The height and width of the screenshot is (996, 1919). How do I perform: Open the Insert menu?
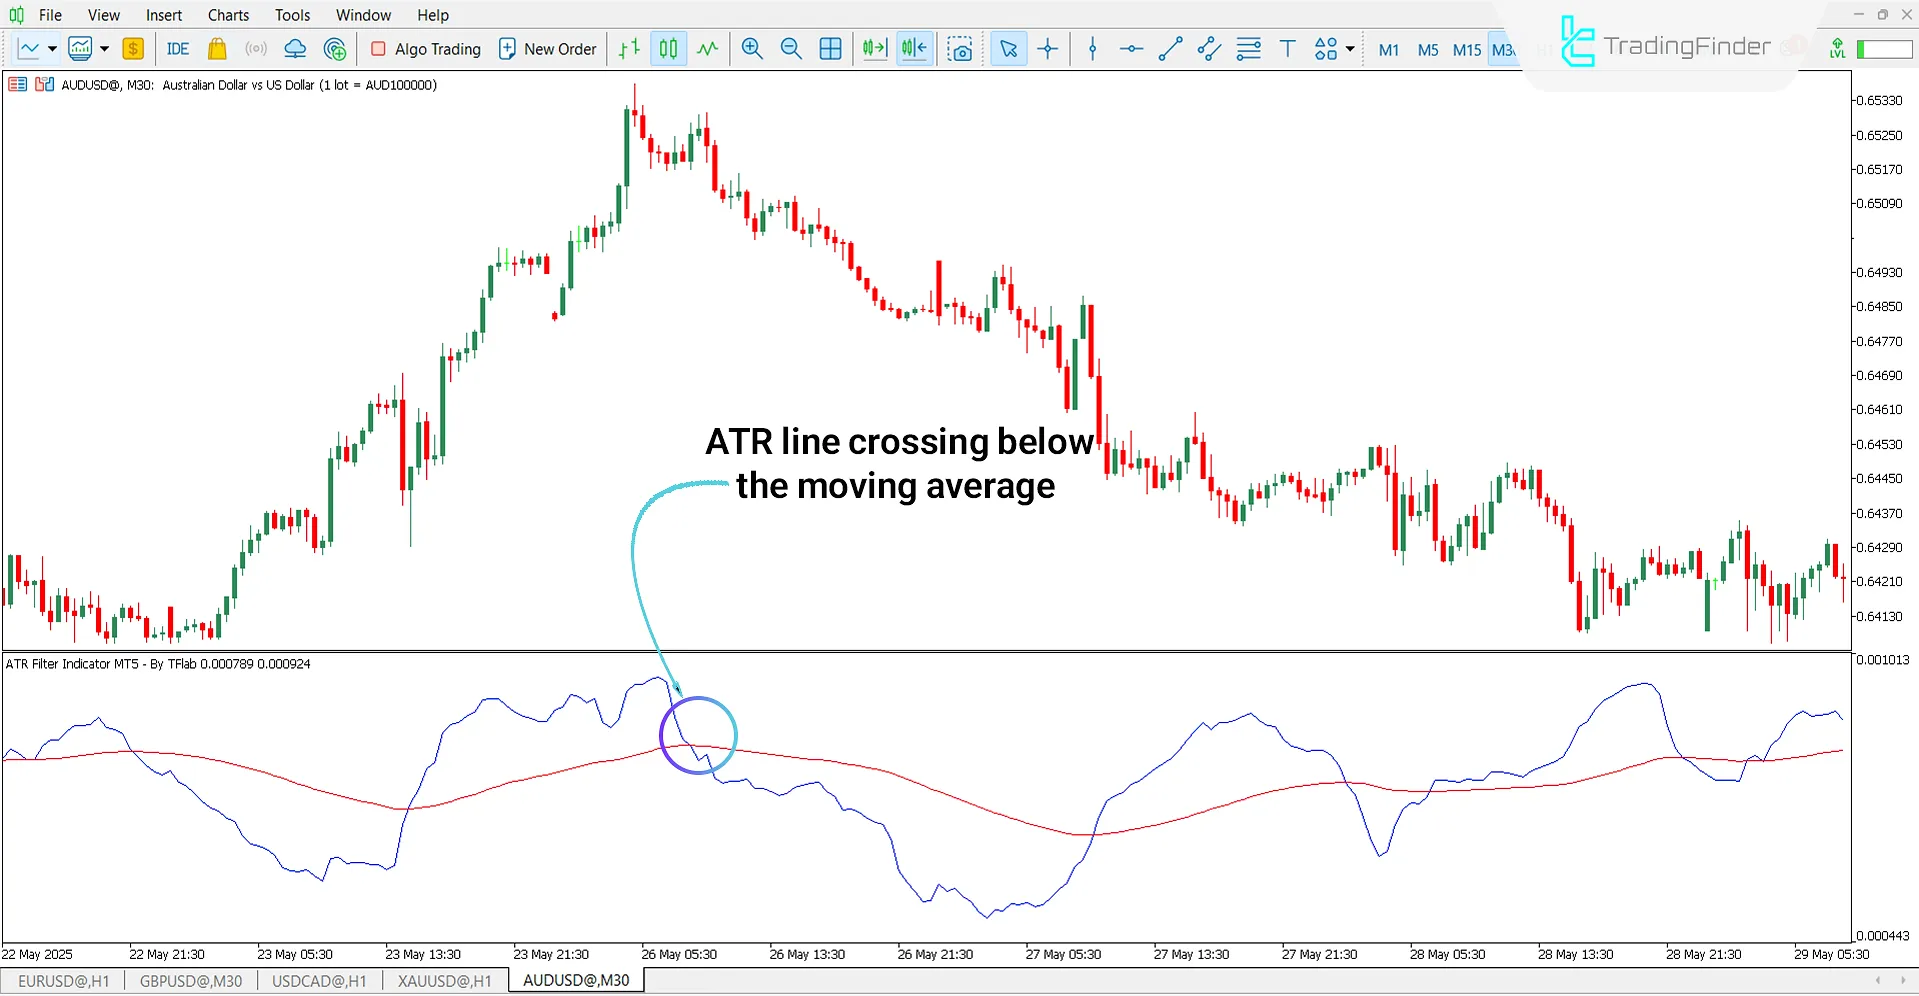164,15
